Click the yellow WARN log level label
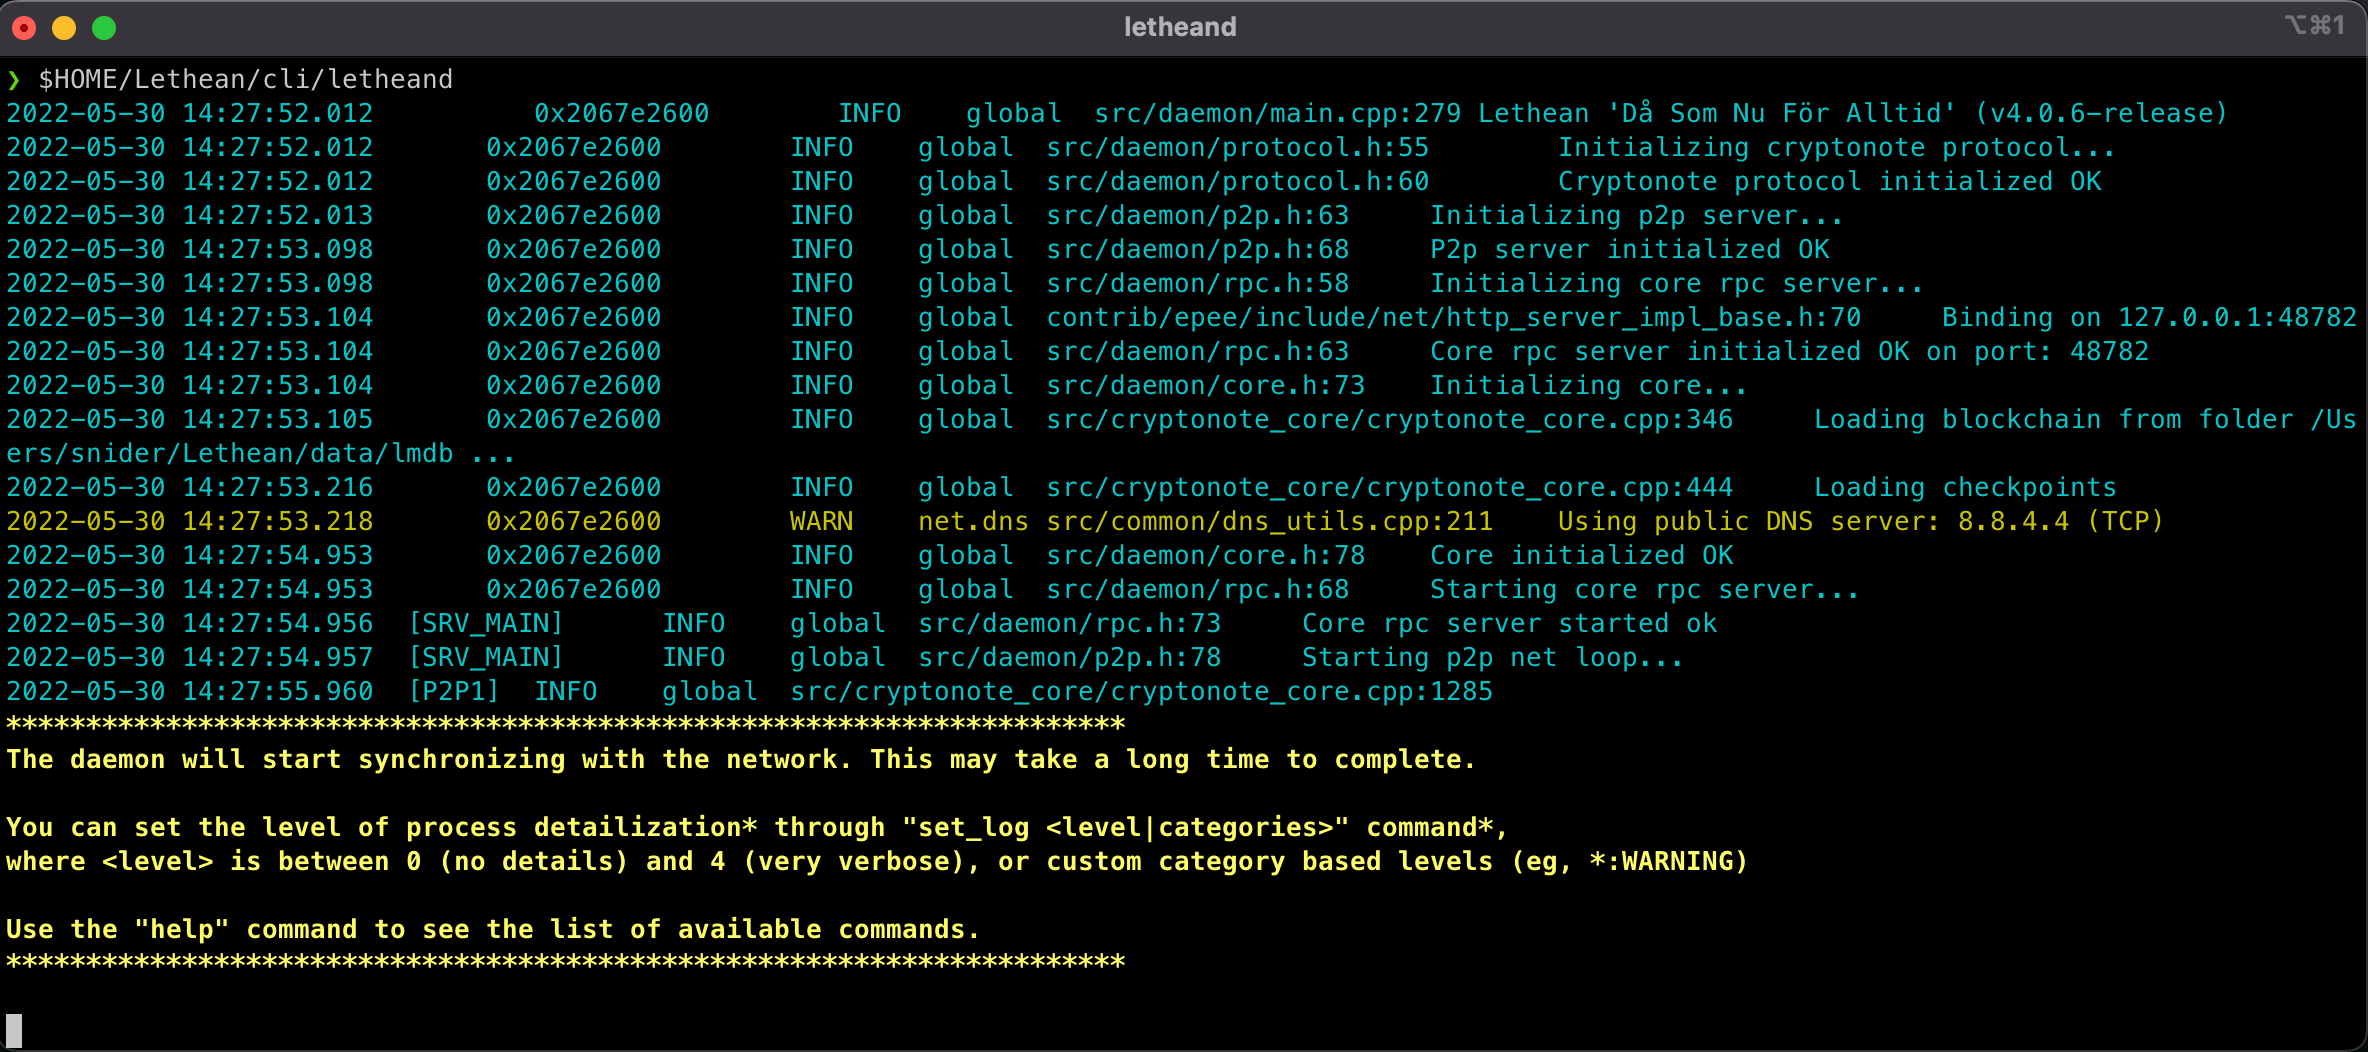The width and height of the screenshot is (2368, 1052). [x=821, y=522]
